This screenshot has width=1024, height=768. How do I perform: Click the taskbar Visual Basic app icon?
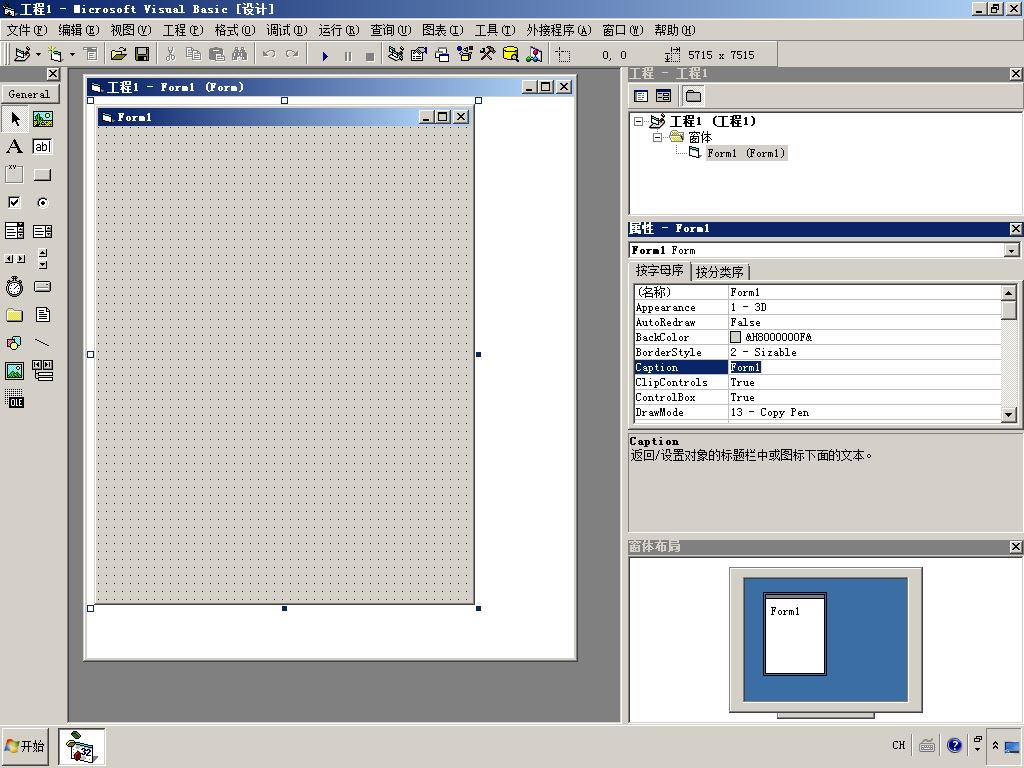click(81, 746)
